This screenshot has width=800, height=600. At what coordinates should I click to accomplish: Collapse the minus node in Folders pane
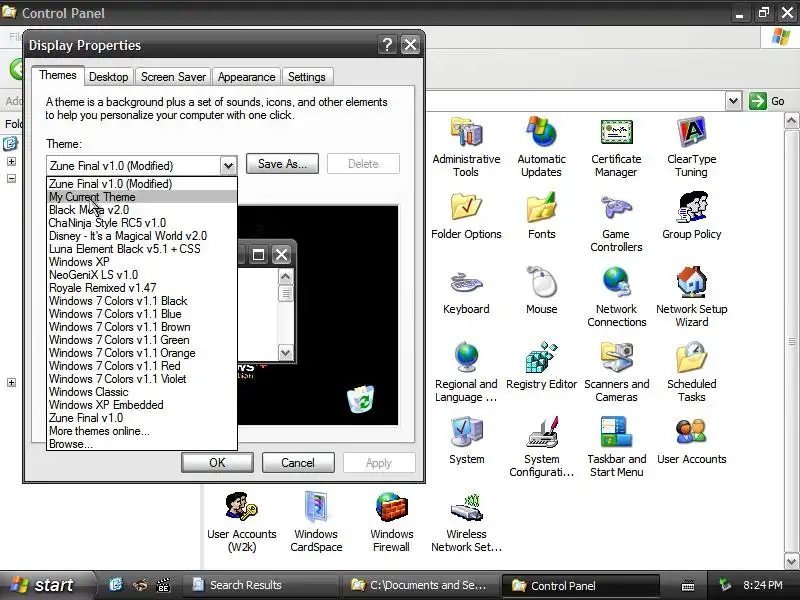11,179
